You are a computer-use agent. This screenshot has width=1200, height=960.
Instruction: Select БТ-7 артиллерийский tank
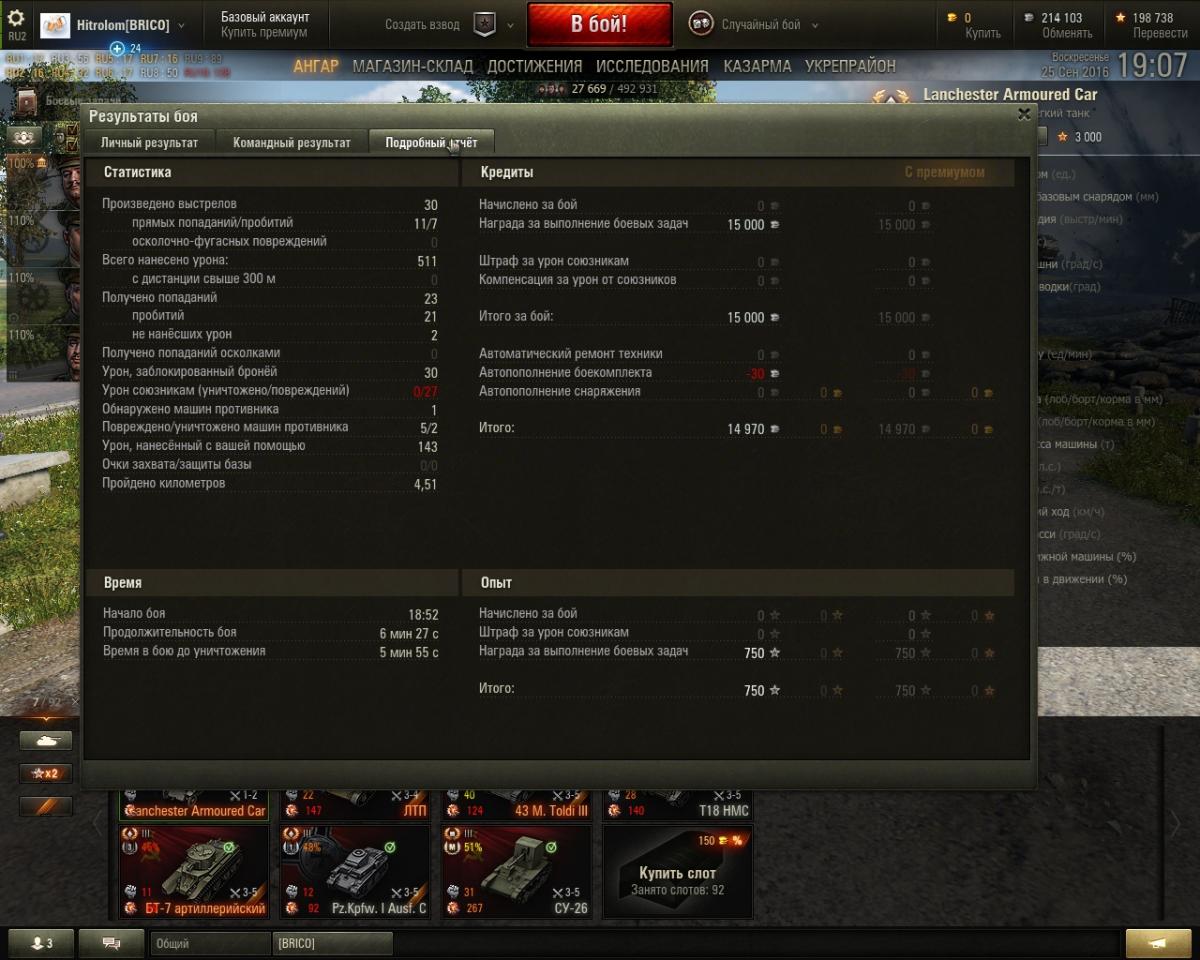[194, 872]
